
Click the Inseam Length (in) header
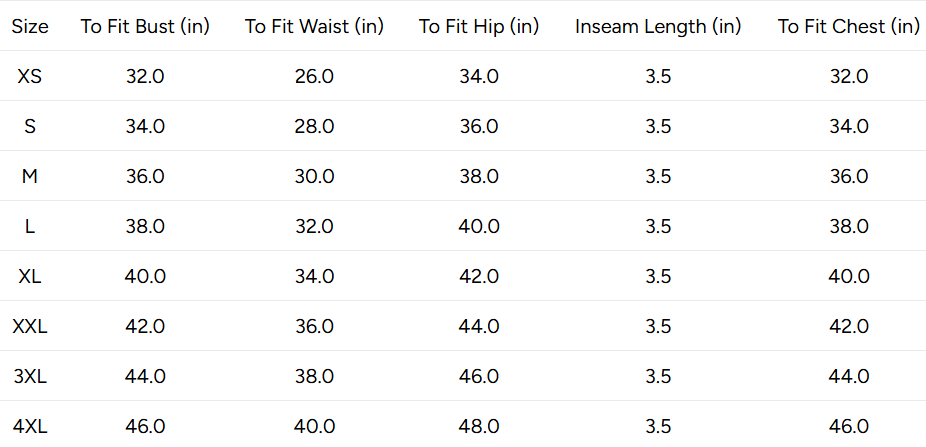[658, 27]
